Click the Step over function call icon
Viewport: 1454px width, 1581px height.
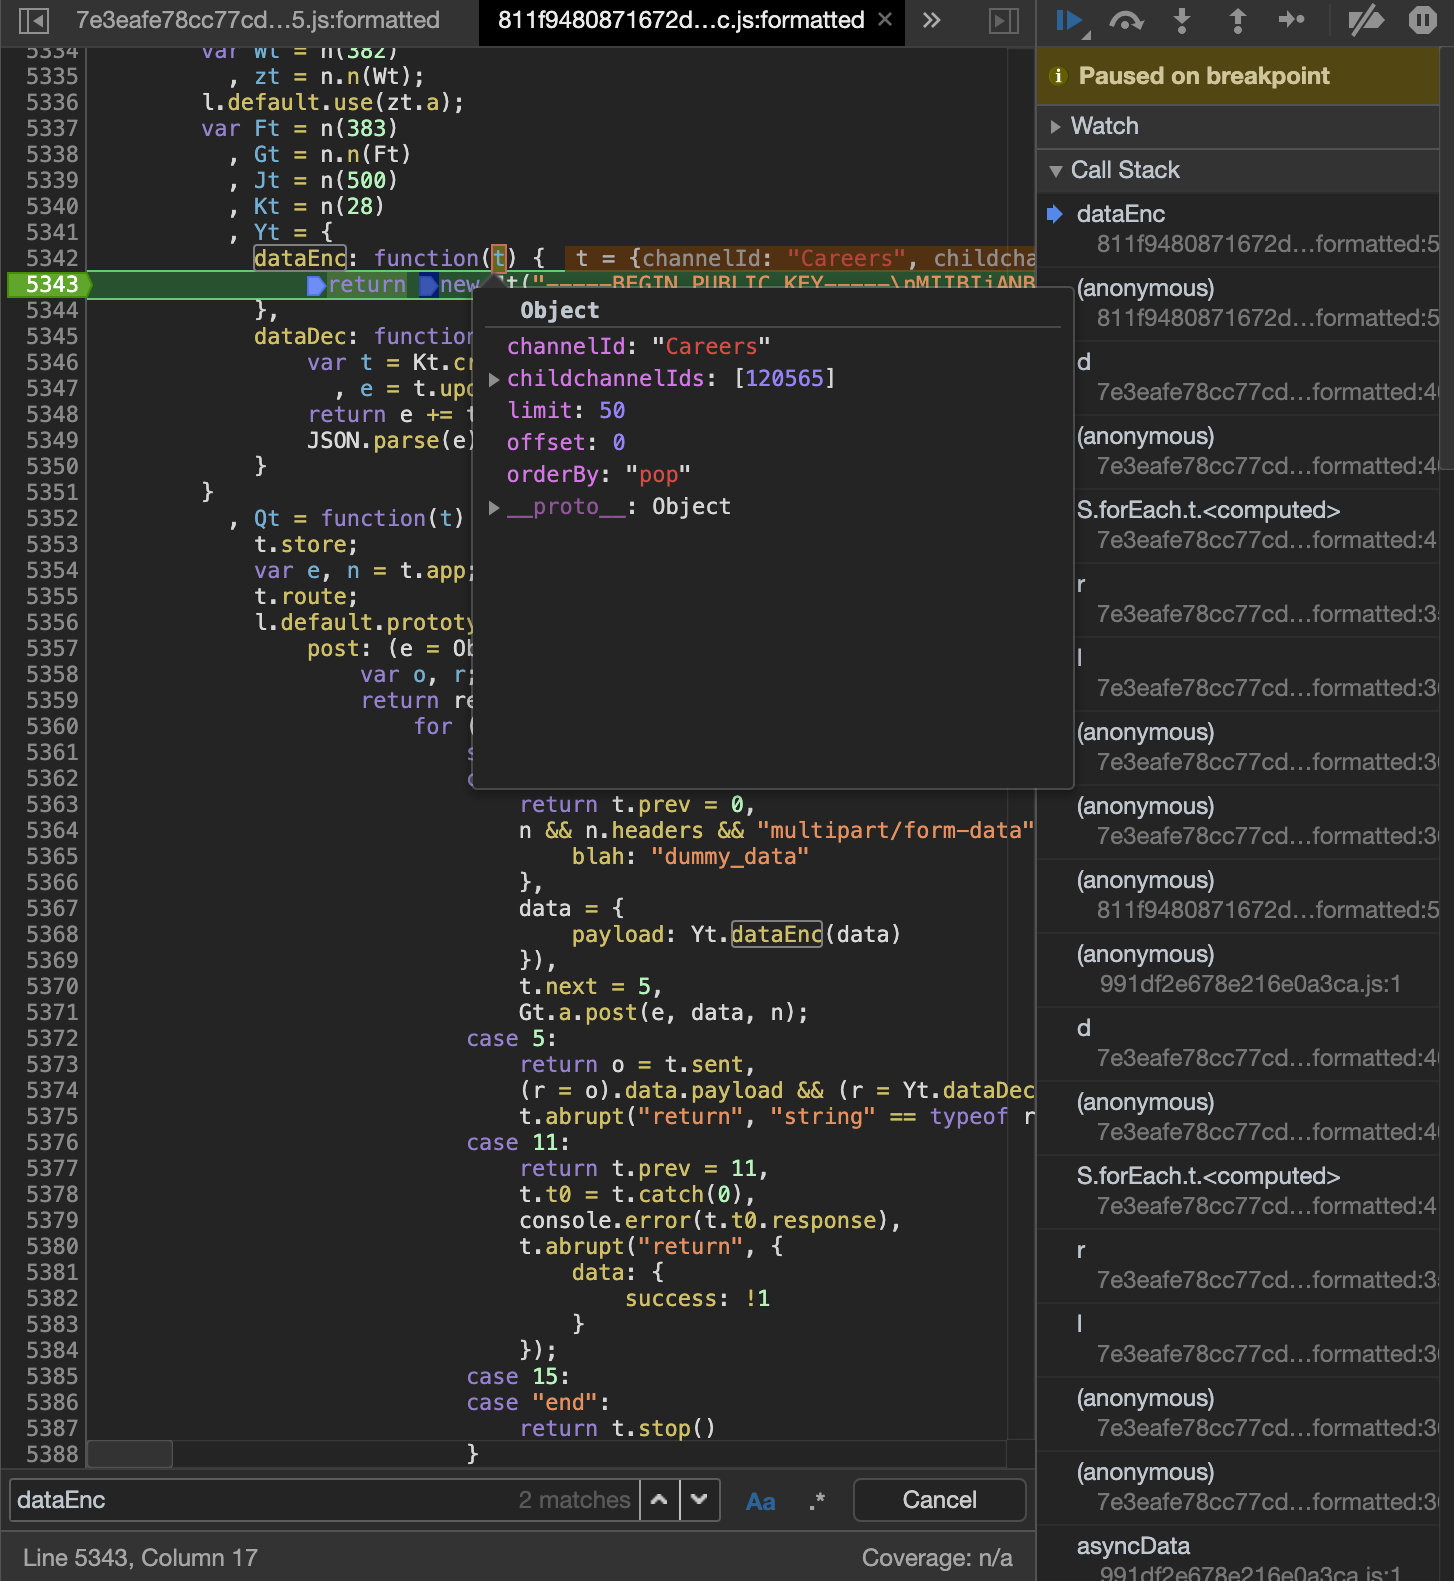(1126, 21)
